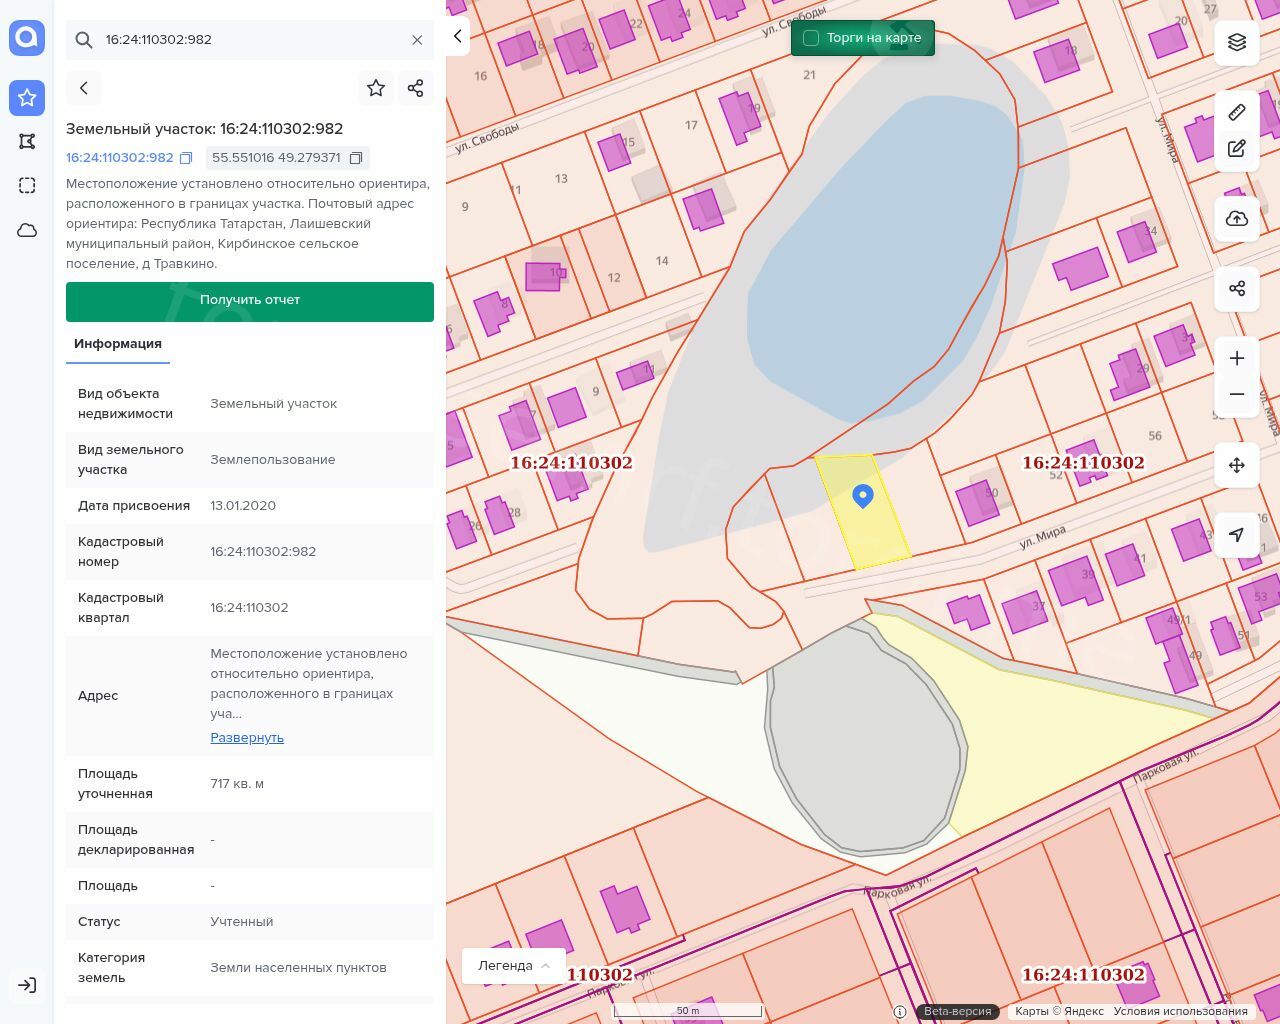
Task: Click the locate-me arrow icon
Action: pyautogui.click(x=1237, y=535)
